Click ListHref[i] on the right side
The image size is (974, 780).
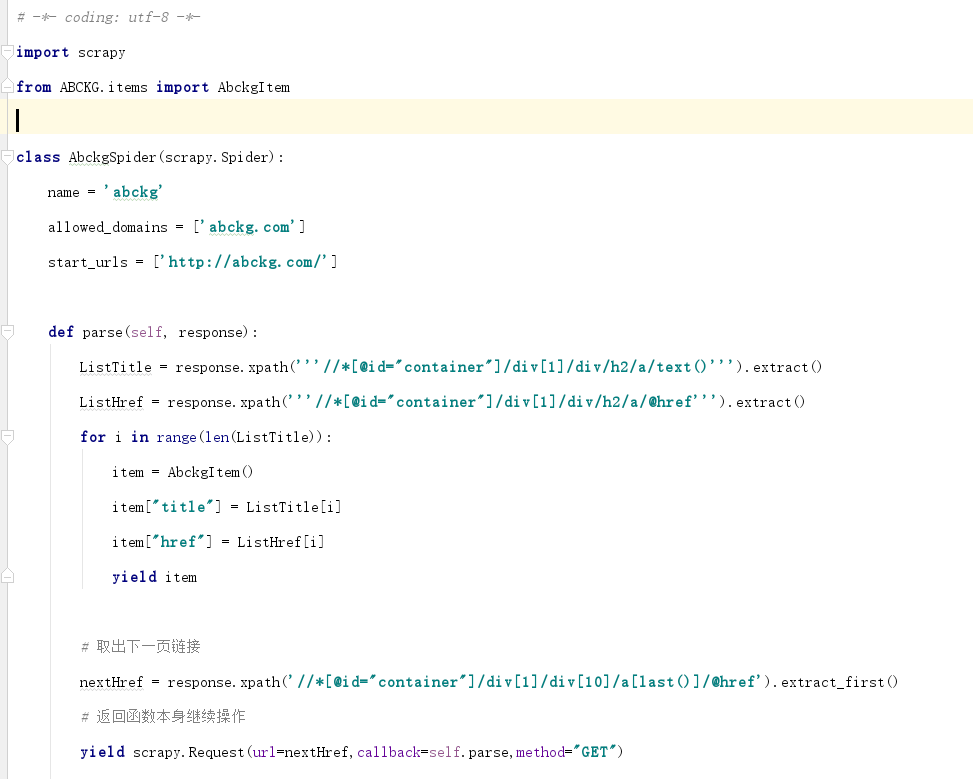tap(281, 542)
